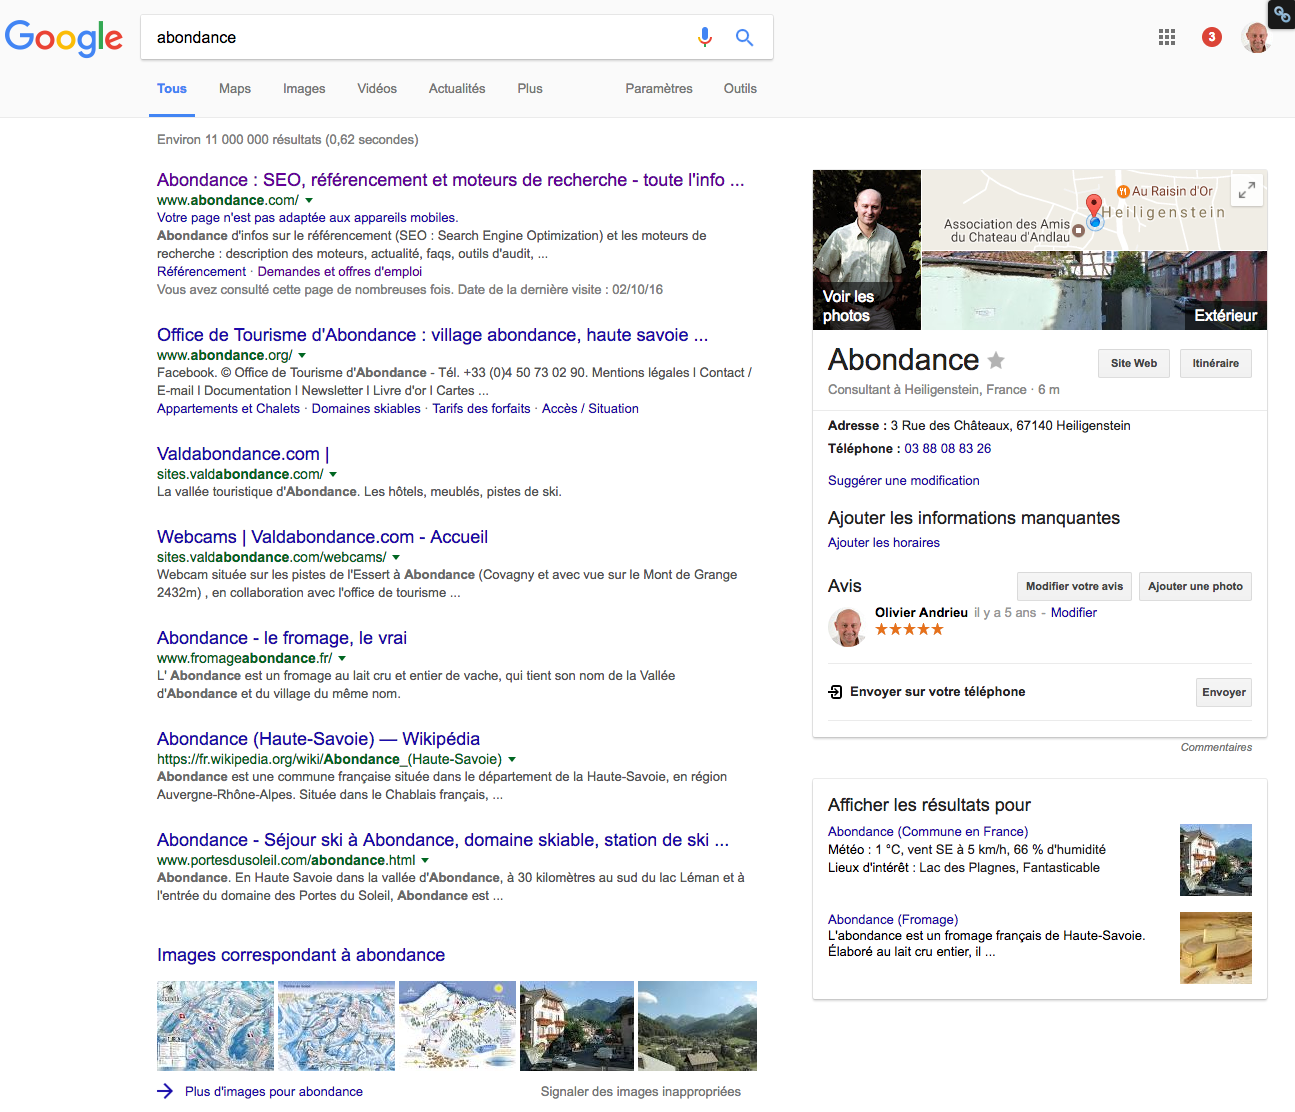
Task: Click Ajouter les horaires link
Action: tap(884, 543)
